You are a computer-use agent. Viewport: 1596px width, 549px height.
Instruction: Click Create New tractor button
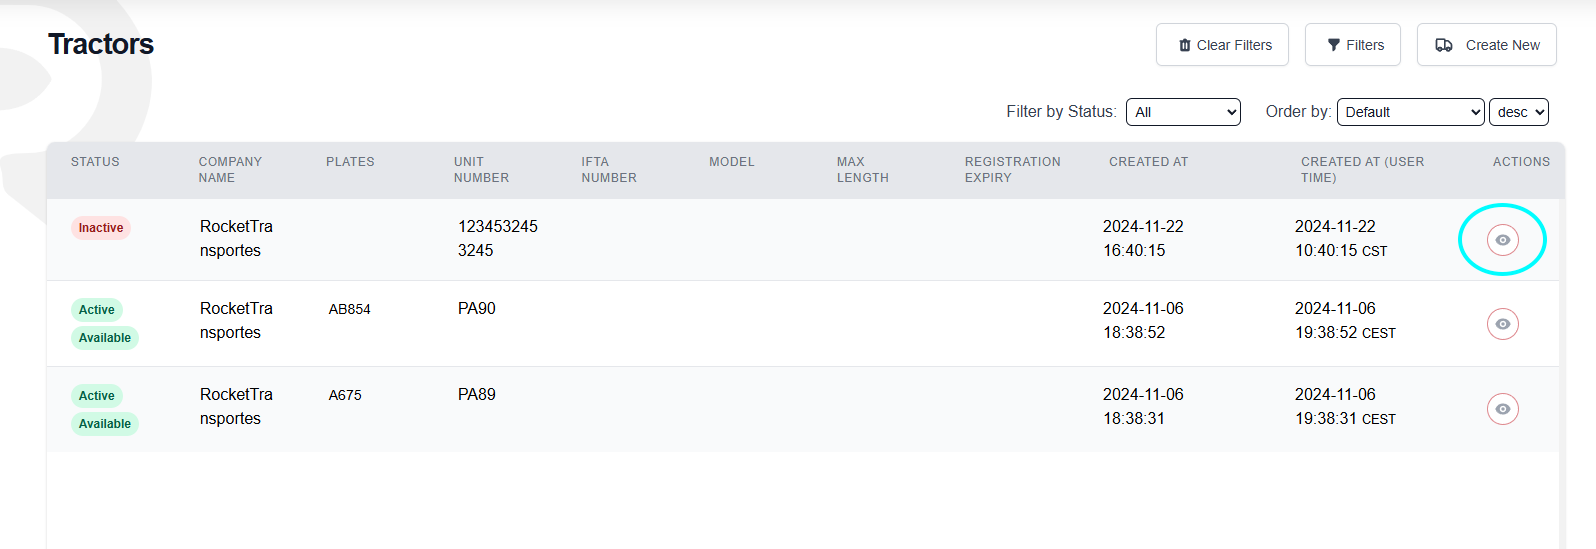(x=1487, y=45)
